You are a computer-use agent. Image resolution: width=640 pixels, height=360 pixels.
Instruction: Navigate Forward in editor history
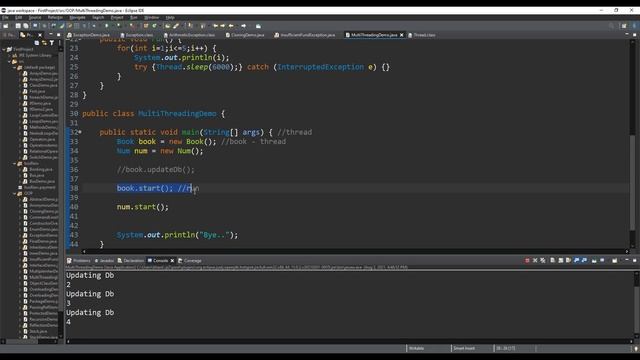click(x=244, y=26)
